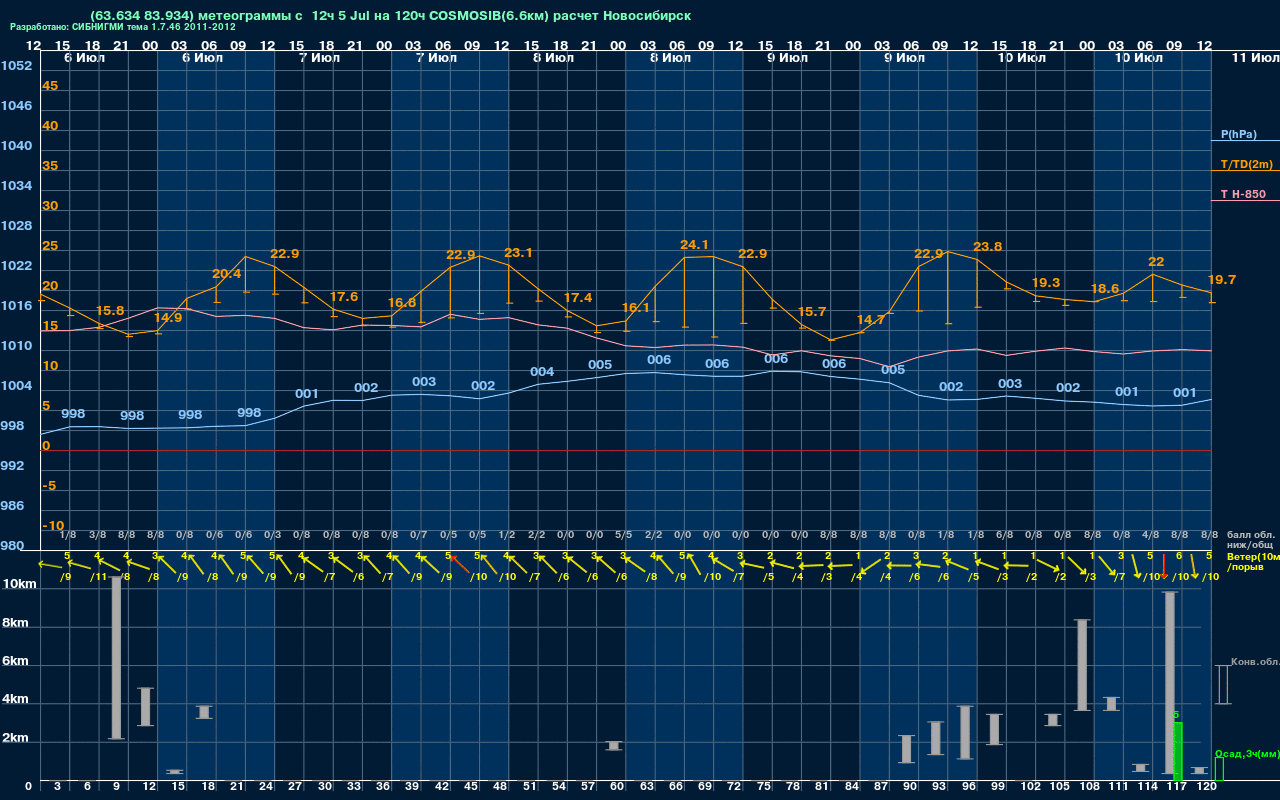
Task: Select hour 108 on the bottom axis
Action: (x=1089, y=787)
